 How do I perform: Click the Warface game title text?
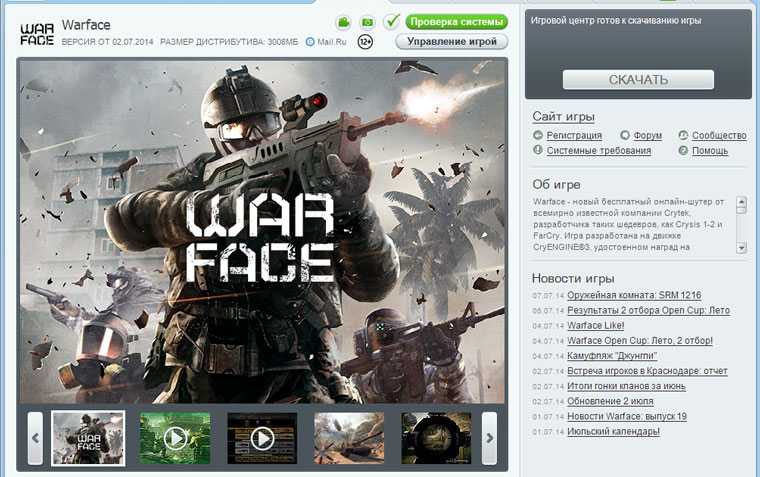[x=86, y=25]
